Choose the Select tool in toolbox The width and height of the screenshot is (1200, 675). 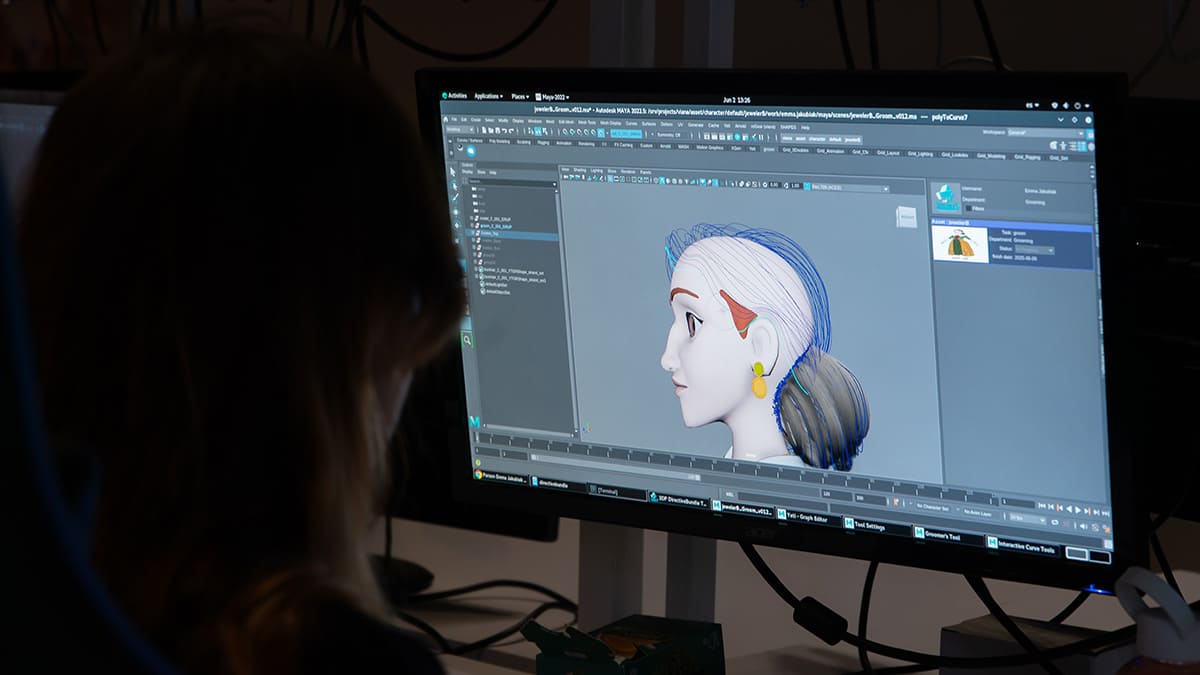point(453,172)
